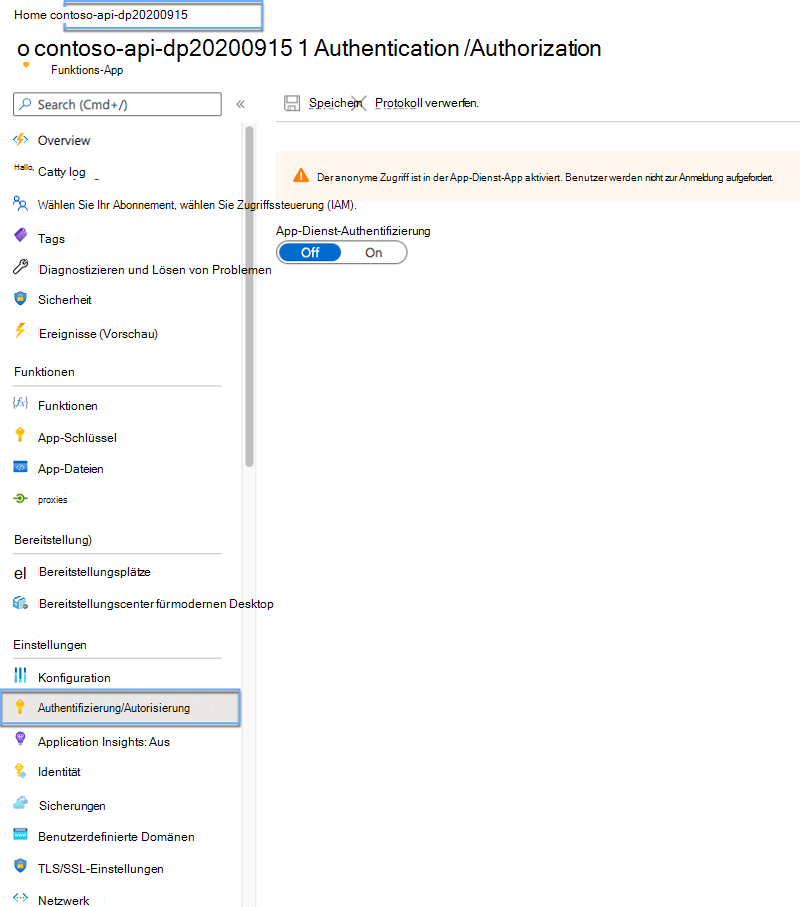This screenshot has height=907, width=800.
Task: Click the Netzwerk icon
Action: tap(23, 900)
